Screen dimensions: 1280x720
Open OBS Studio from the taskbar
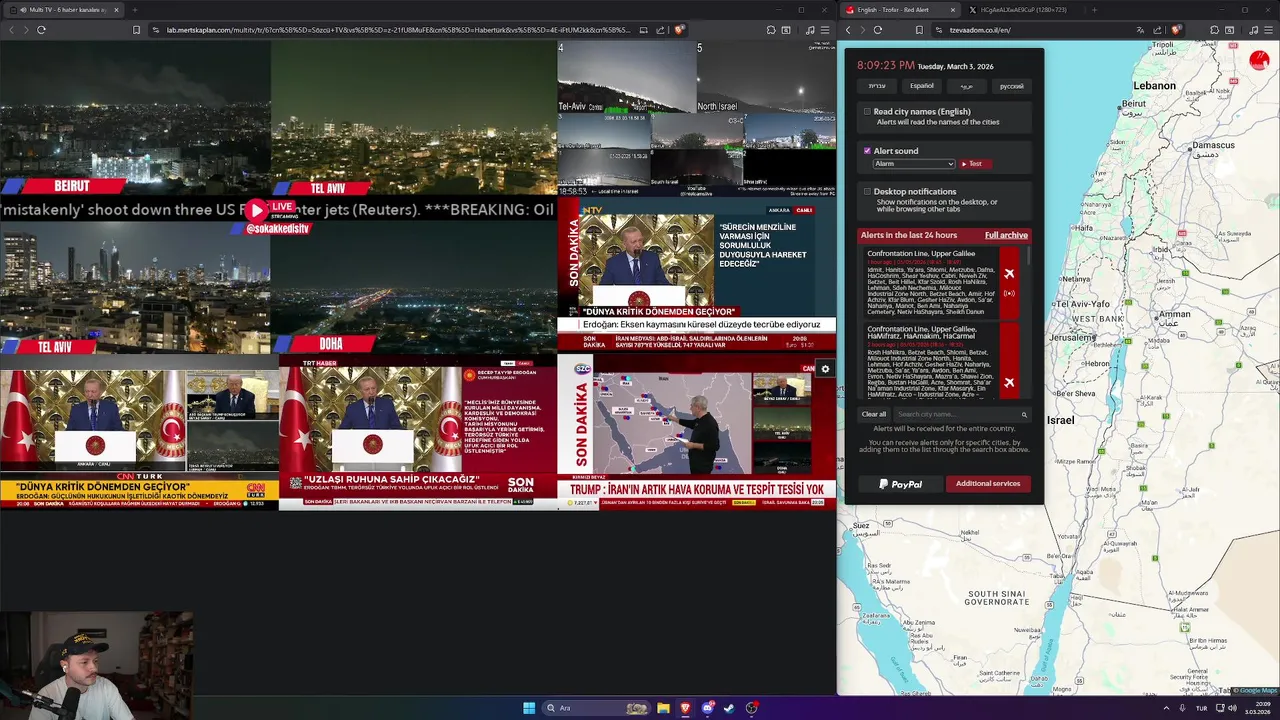click(751, 708)
